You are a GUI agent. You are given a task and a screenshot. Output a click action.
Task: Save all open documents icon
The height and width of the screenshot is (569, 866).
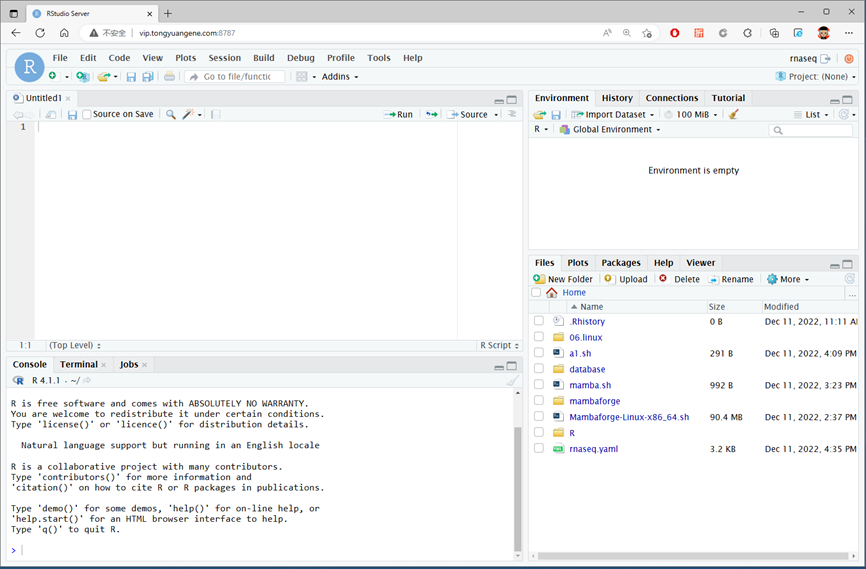147,77
